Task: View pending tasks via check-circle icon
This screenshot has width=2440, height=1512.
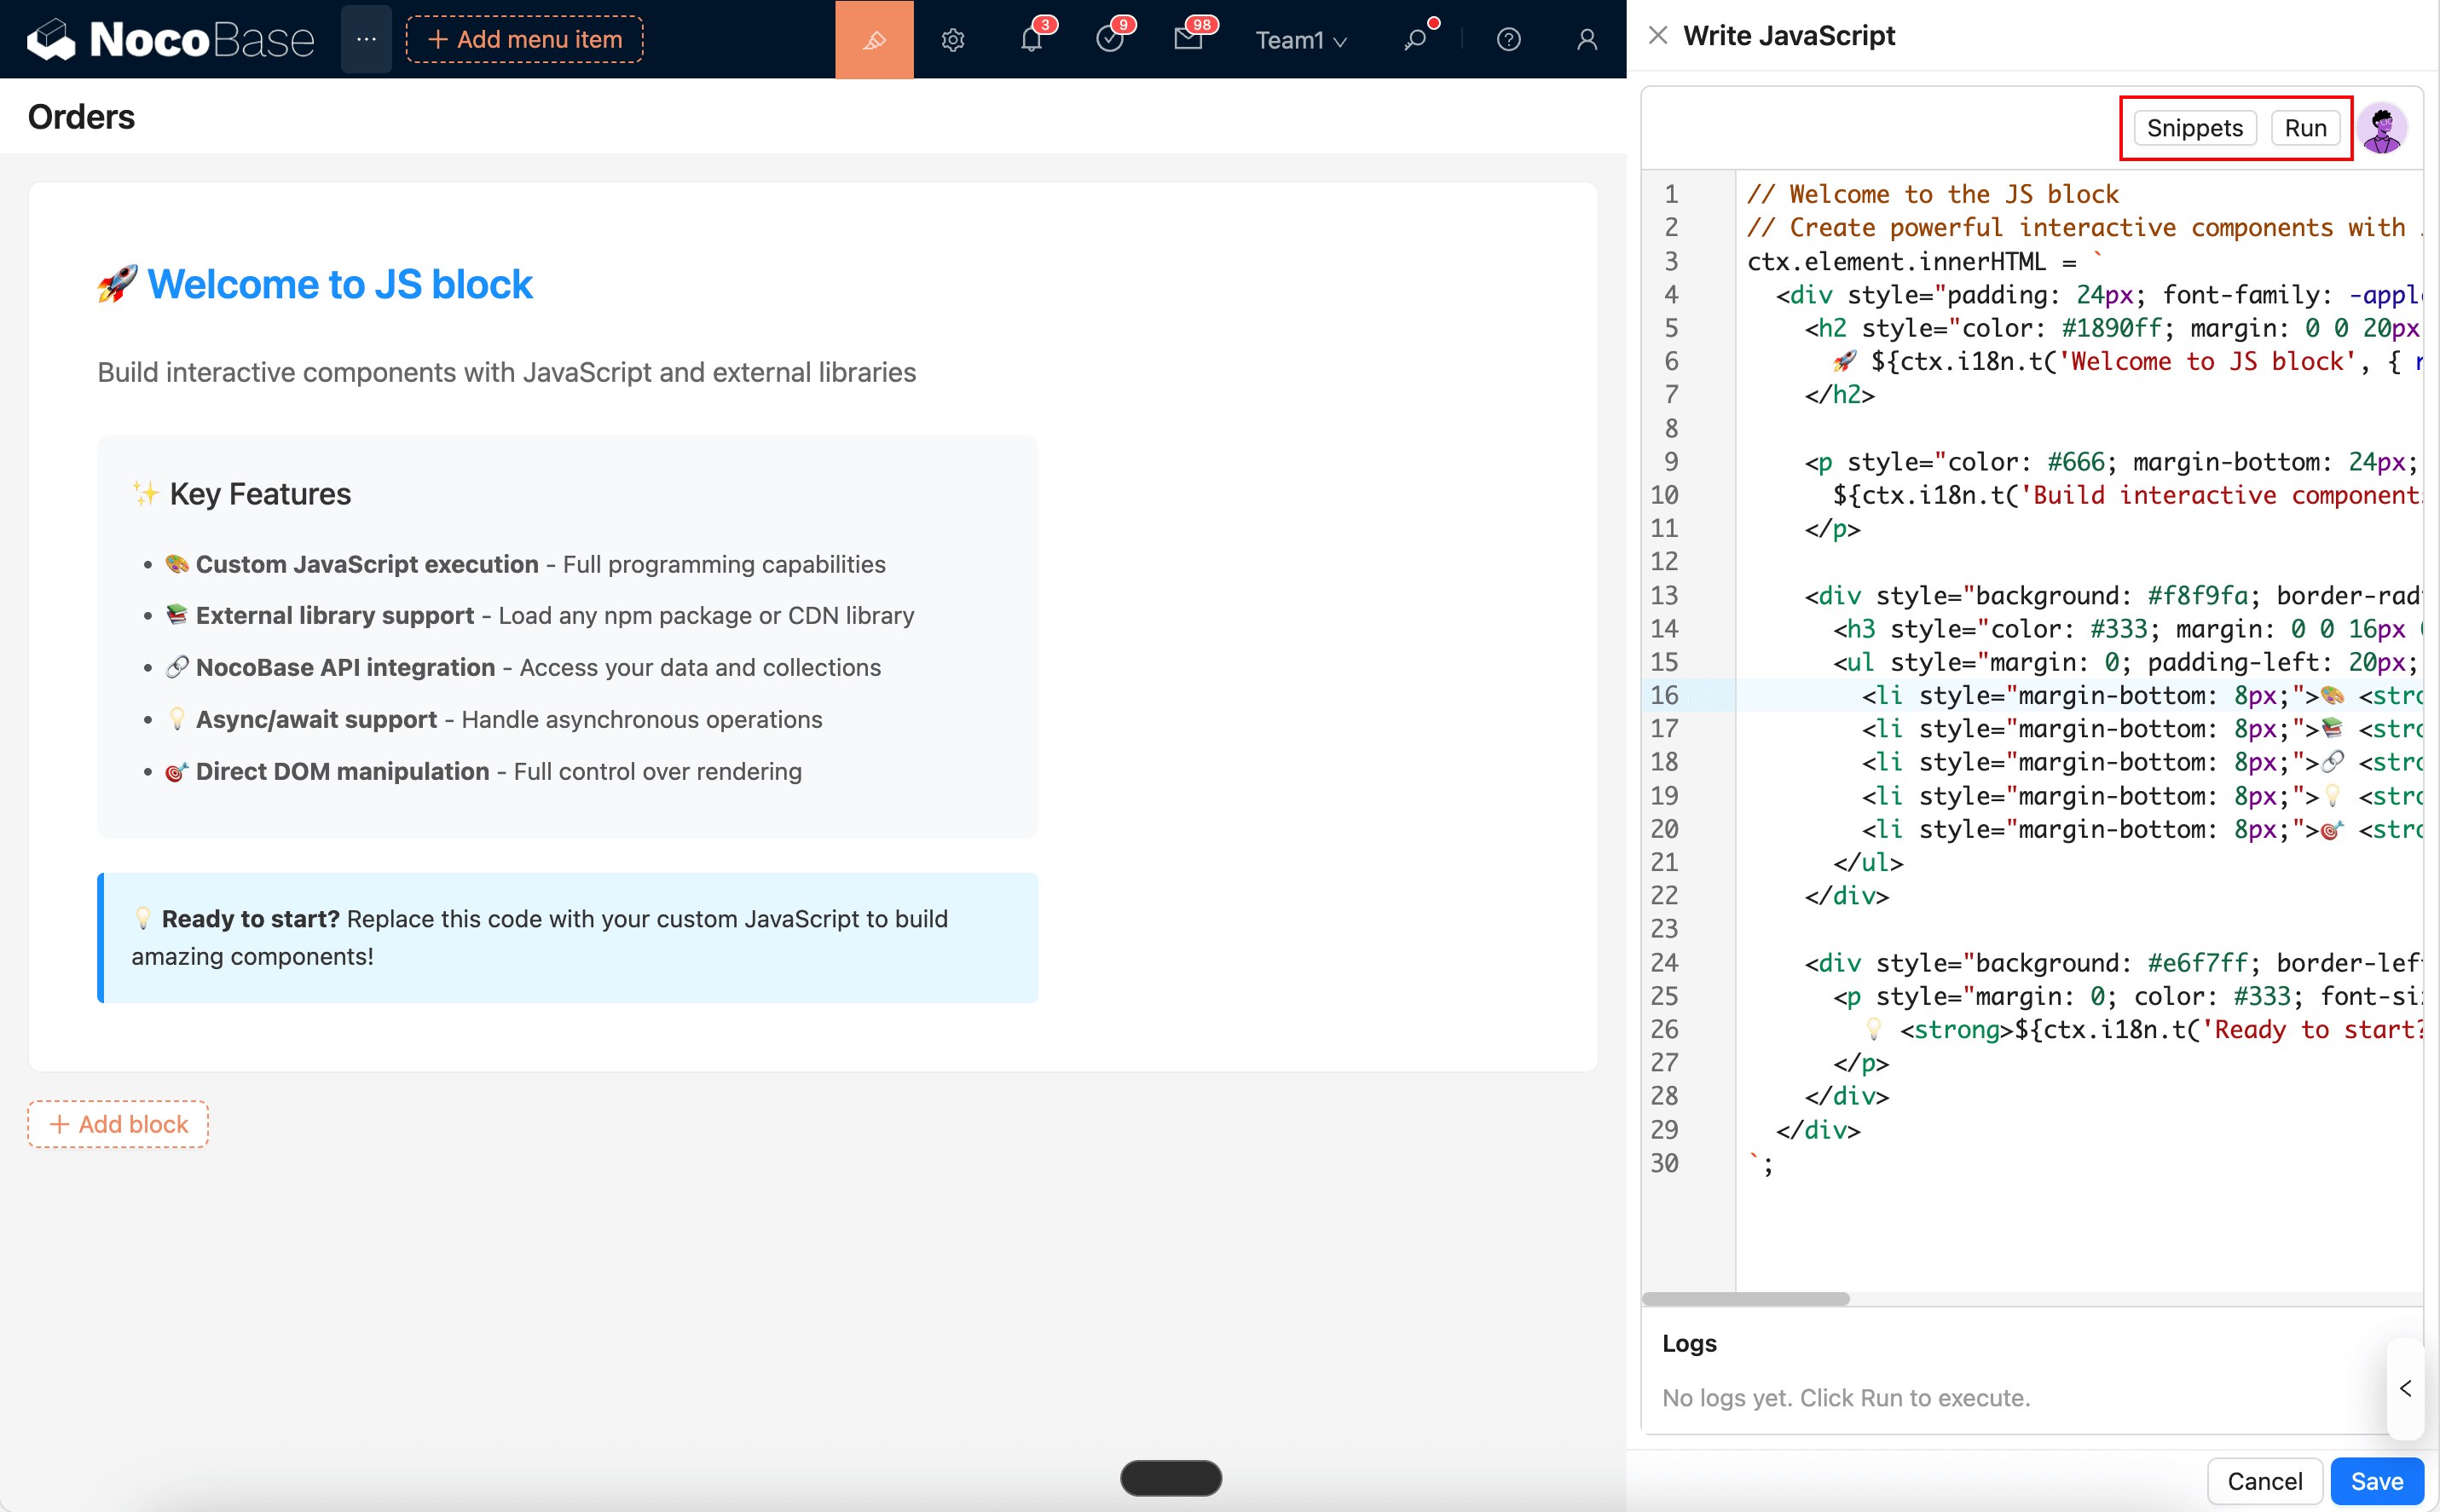Action: pyautogui.click(x=1110, y=39)
